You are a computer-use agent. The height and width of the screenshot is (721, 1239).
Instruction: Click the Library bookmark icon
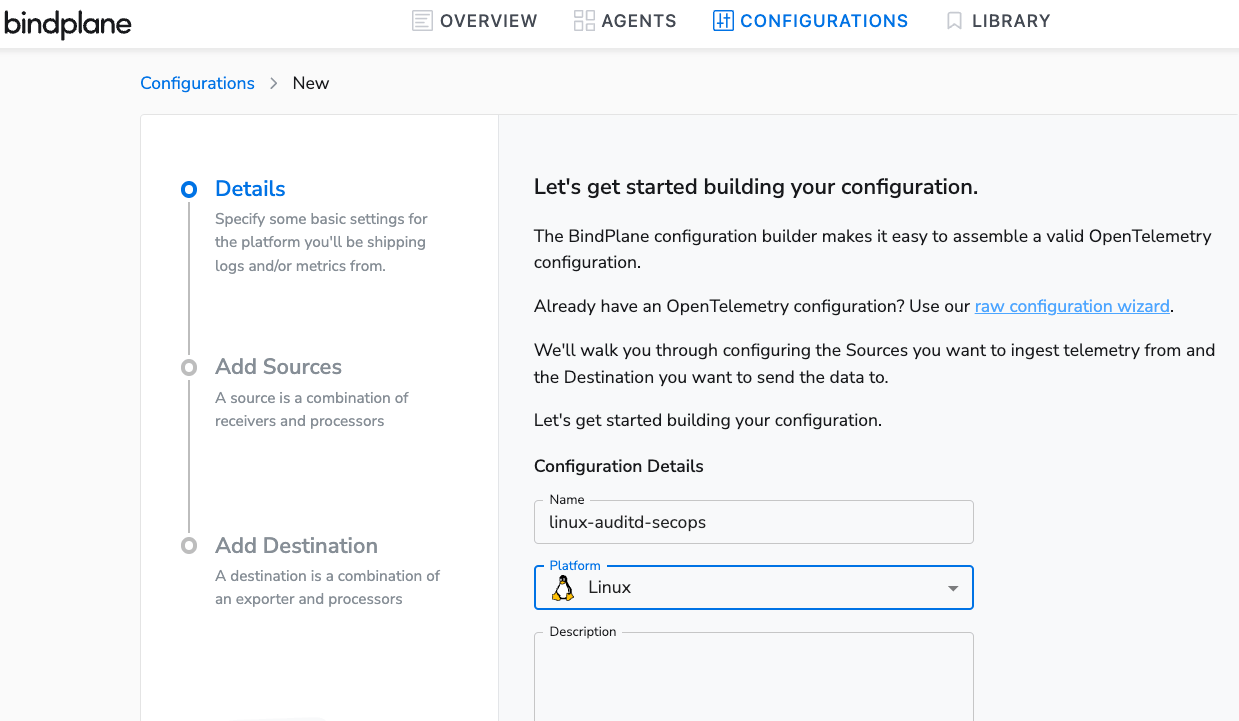click(954, 21)
